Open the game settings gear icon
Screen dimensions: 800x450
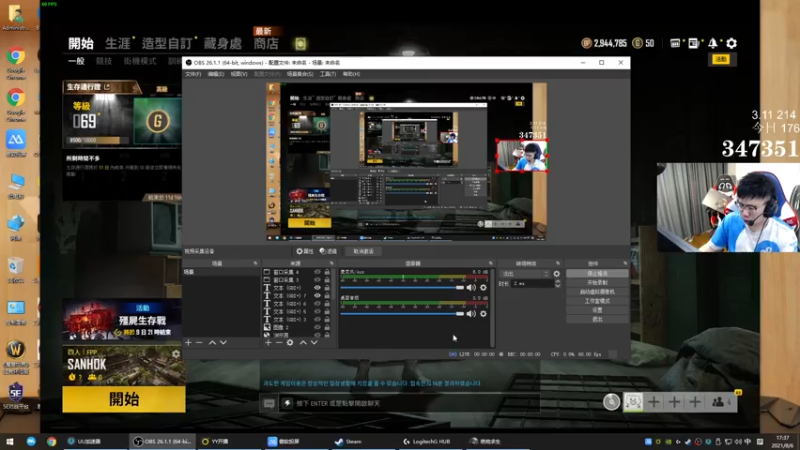[x=732, y=43]
